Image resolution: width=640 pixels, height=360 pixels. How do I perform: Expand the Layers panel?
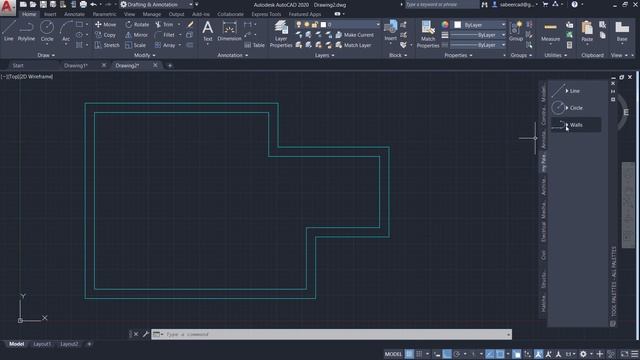(x=324, y=55)
